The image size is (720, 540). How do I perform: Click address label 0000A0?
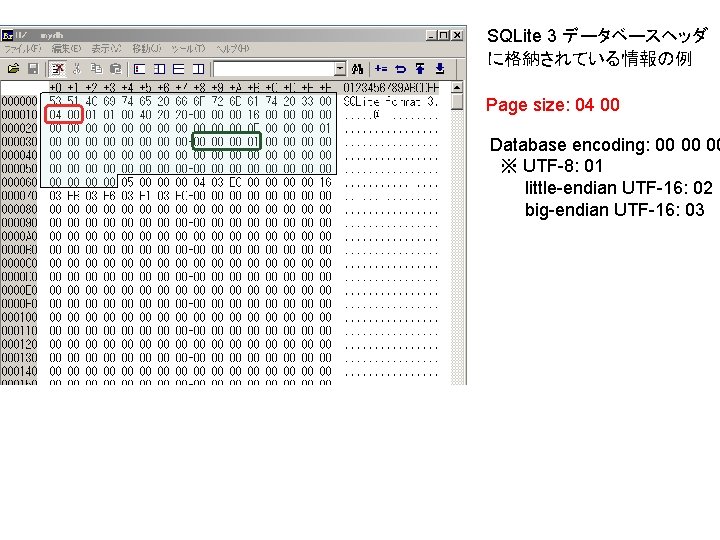pyautogui.click(x=19, y=236)
